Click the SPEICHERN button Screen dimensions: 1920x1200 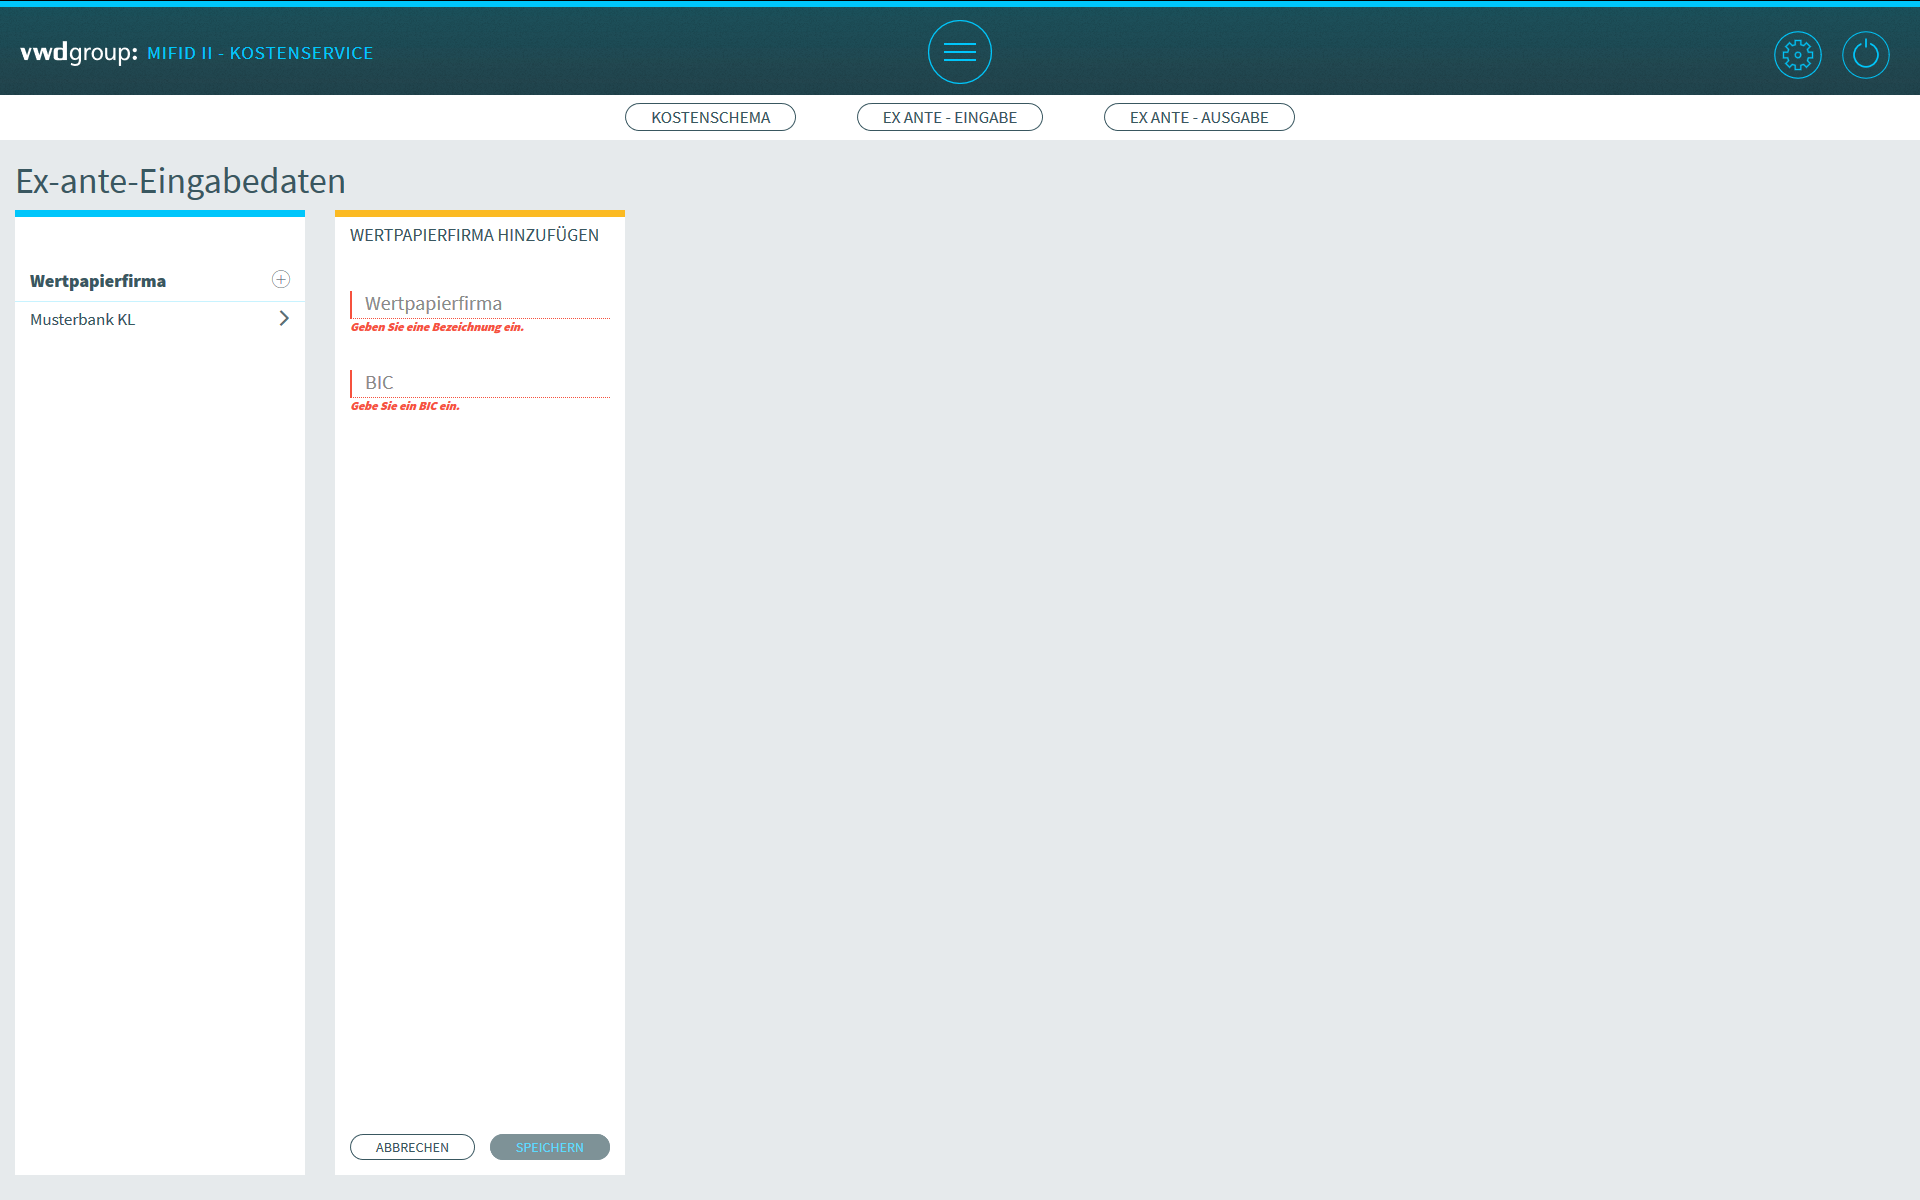(549, 1147)
